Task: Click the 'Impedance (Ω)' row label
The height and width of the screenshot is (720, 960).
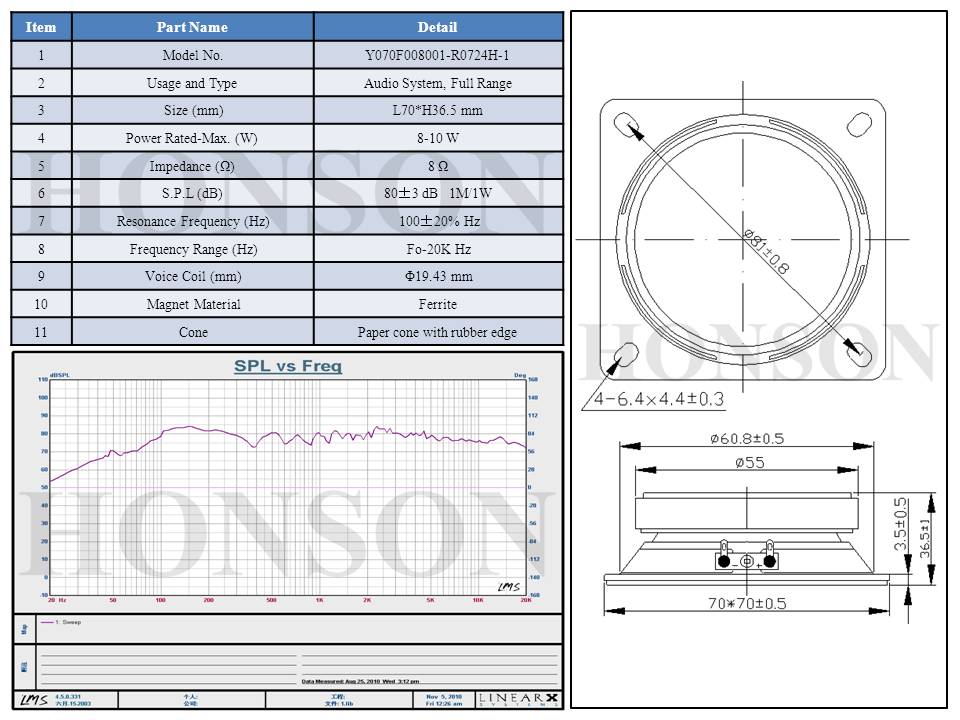Action: click(x=192, y=166)
